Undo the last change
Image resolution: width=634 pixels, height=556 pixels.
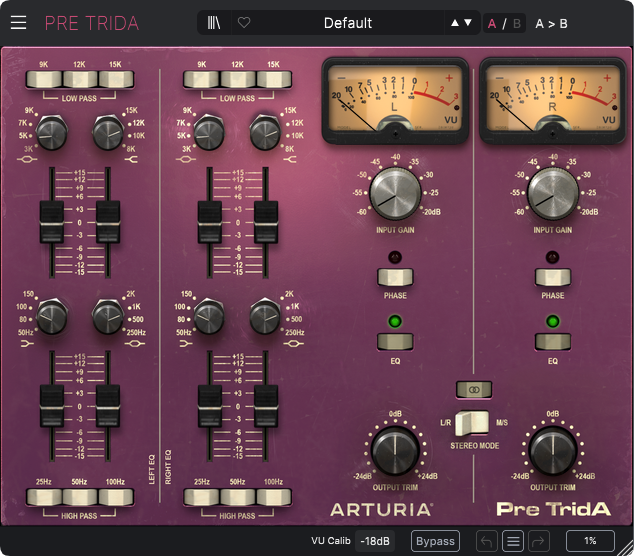pyautogui.click(x=487, y=541)
